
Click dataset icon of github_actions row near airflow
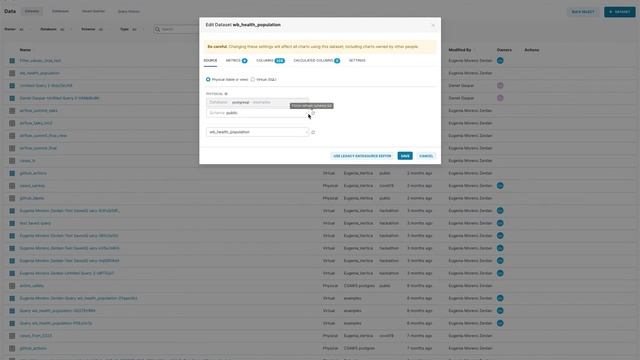[12, 173]
